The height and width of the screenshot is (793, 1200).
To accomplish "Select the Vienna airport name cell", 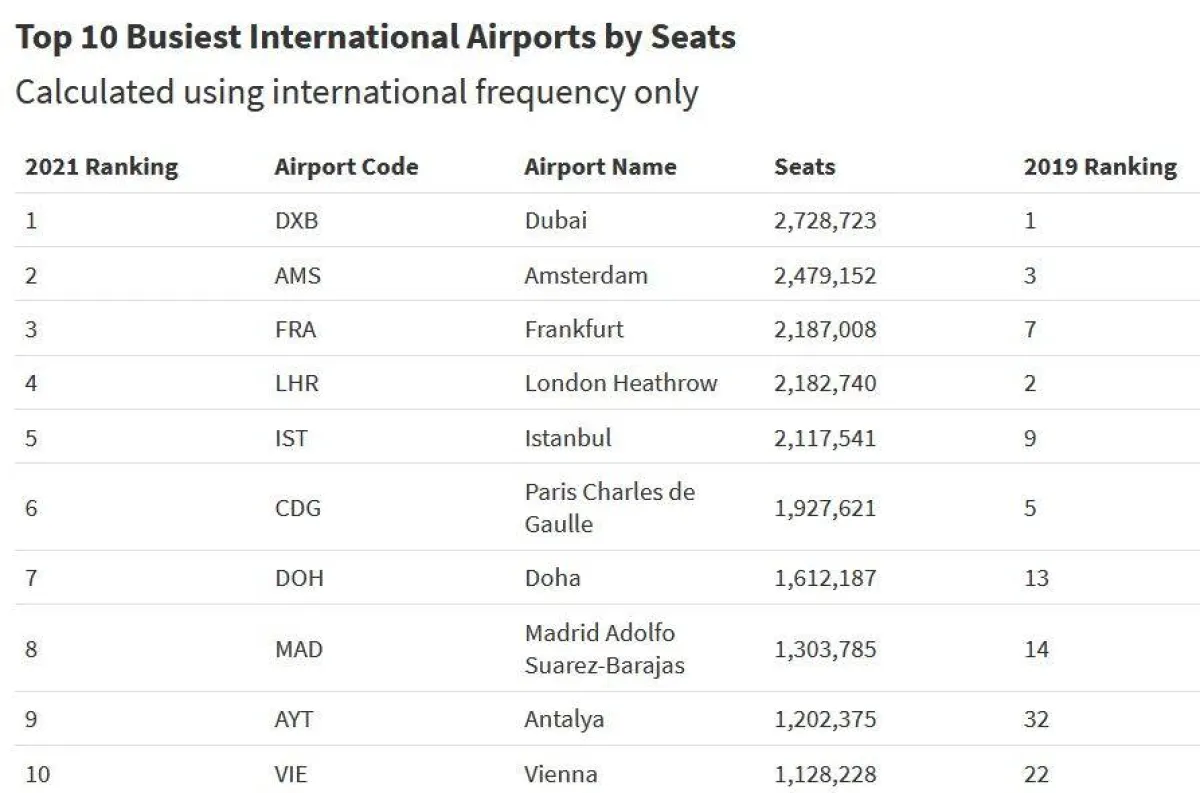I will (561, 774).
